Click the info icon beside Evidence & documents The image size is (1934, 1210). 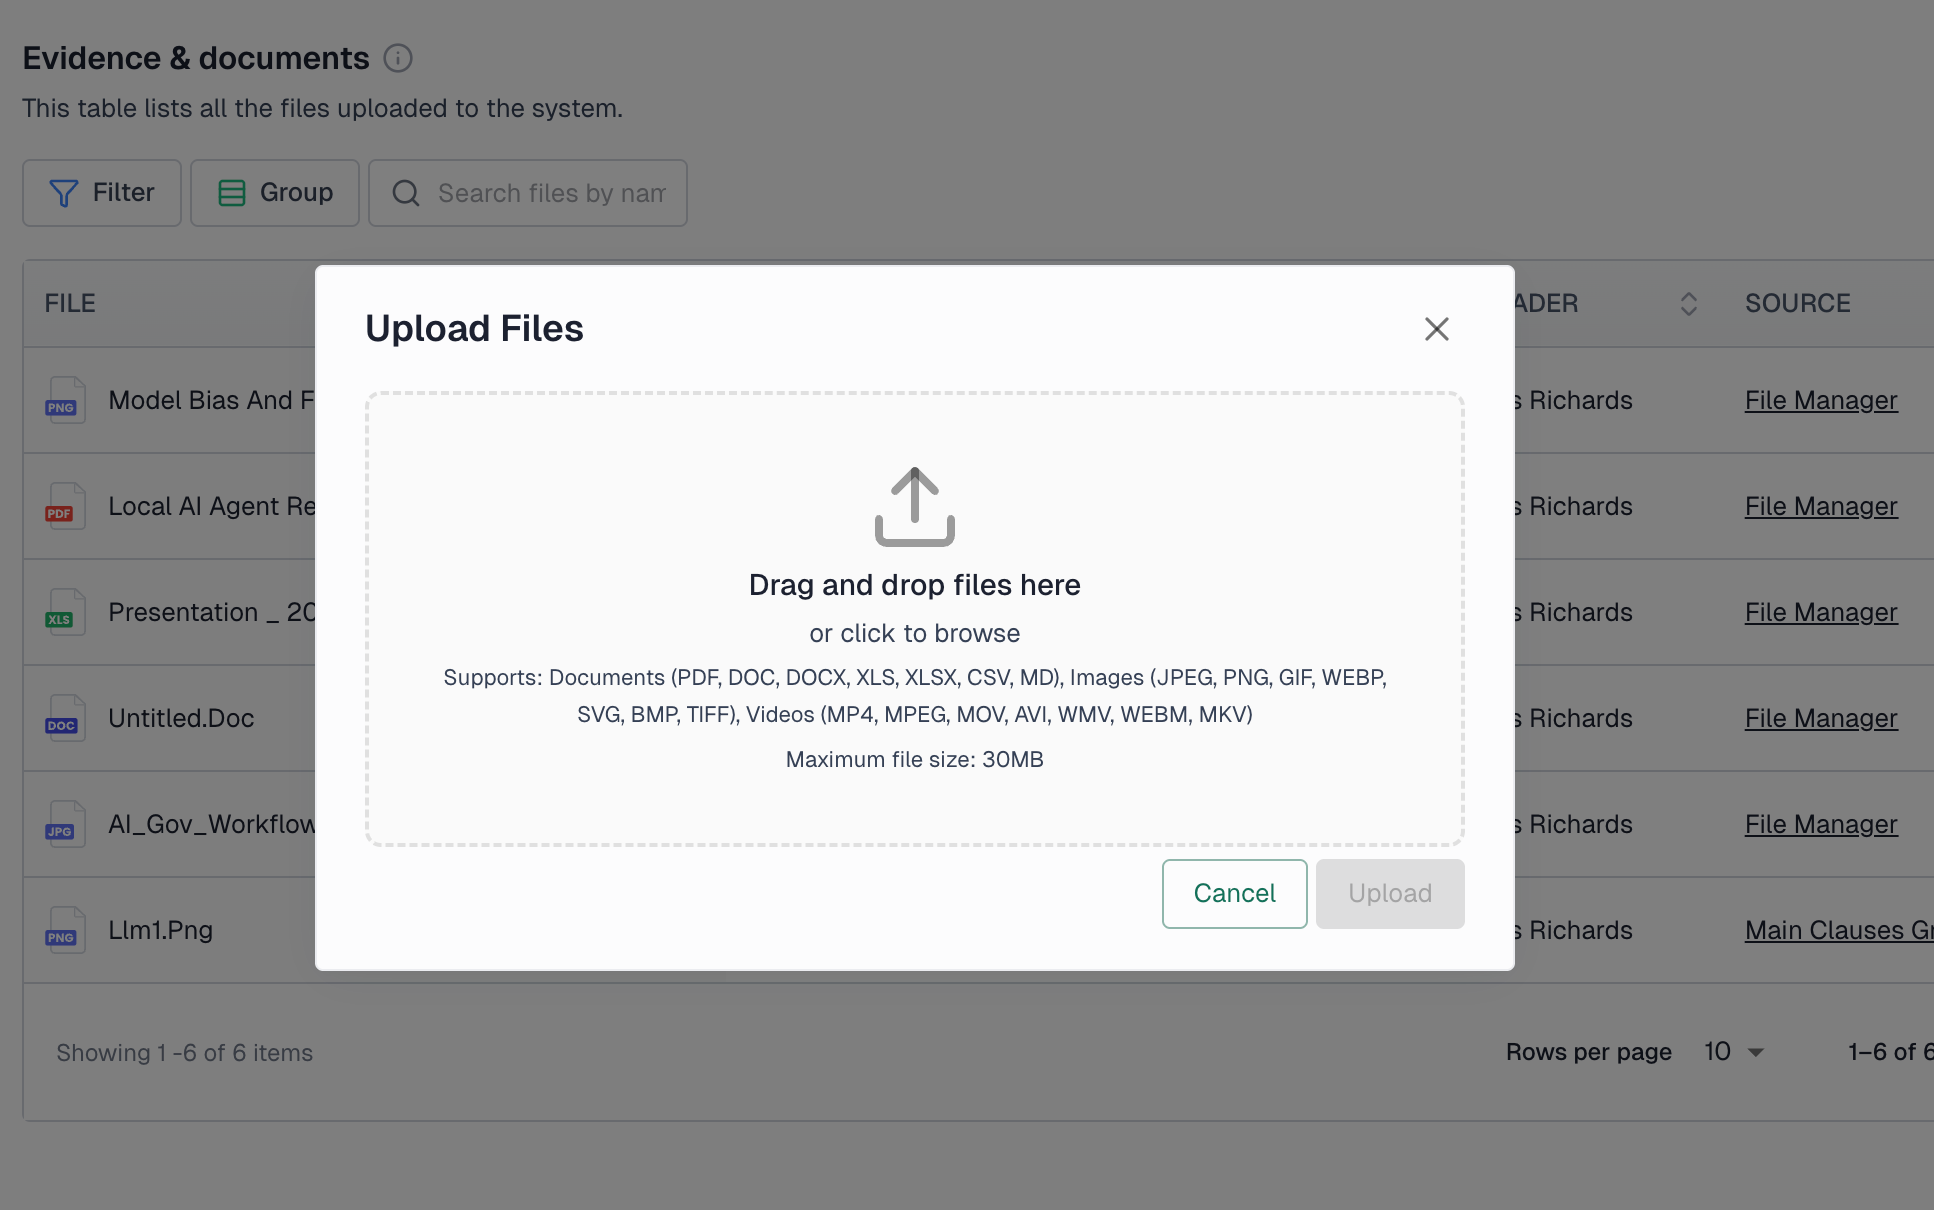coord(398,59)
